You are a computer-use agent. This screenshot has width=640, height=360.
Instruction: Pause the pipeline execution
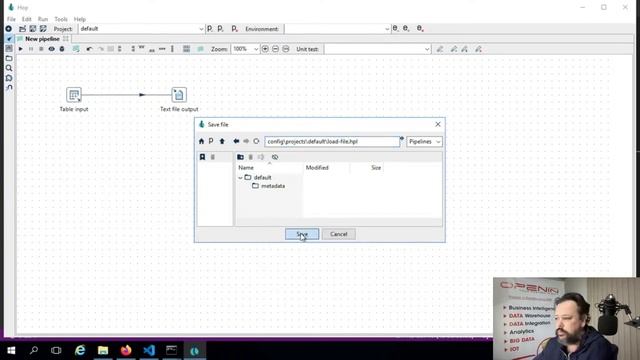[31, 49]
